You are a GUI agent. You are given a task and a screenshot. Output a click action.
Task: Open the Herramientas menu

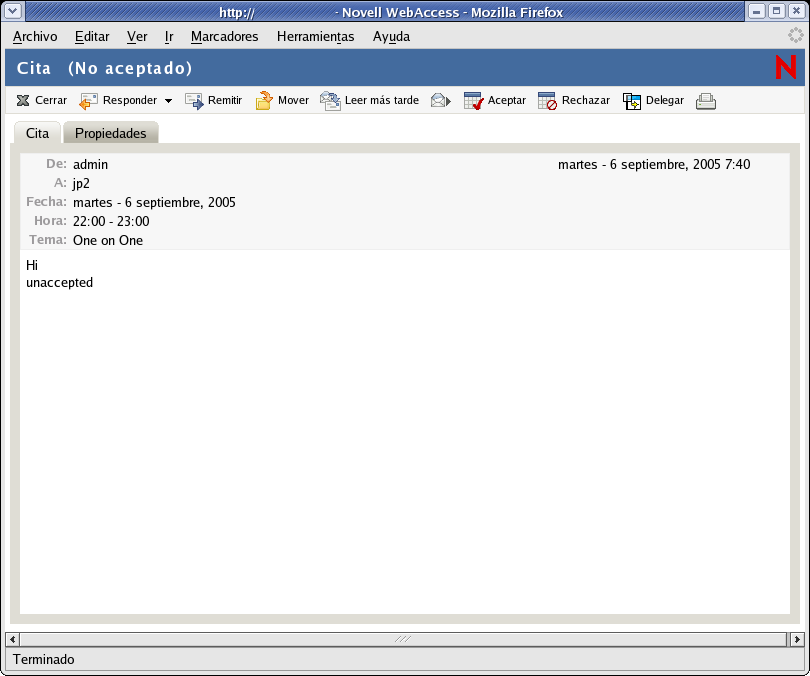point(316,37)
